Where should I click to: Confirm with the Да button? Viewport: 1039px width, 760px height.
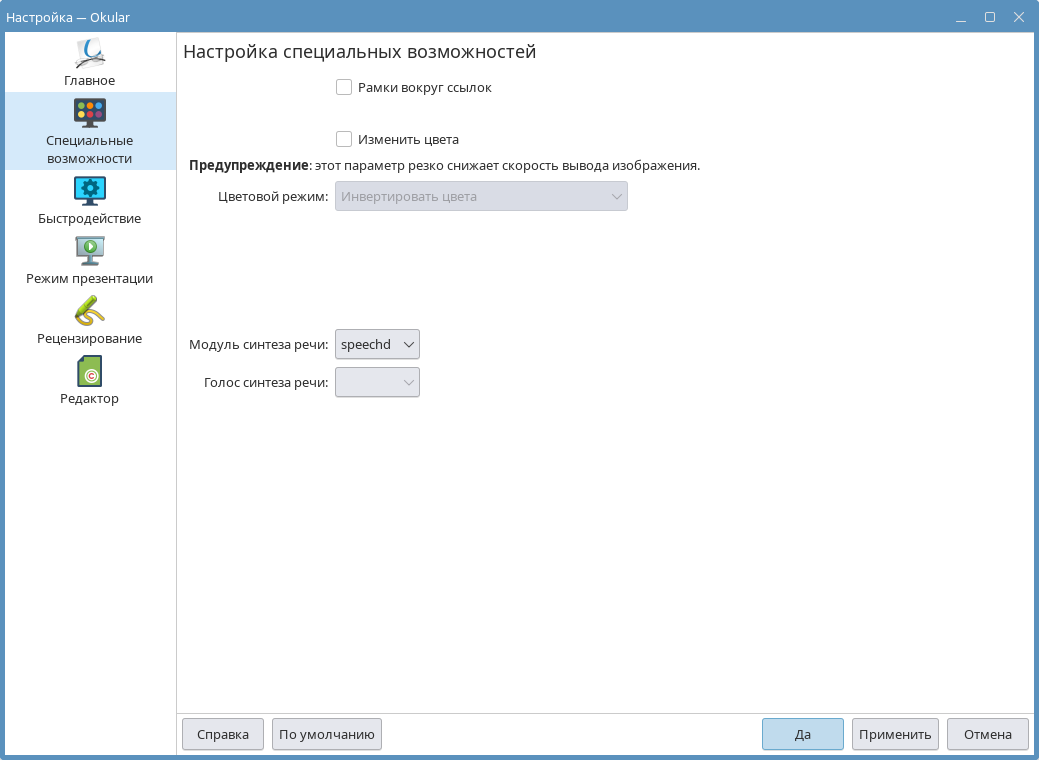[802, 734]
